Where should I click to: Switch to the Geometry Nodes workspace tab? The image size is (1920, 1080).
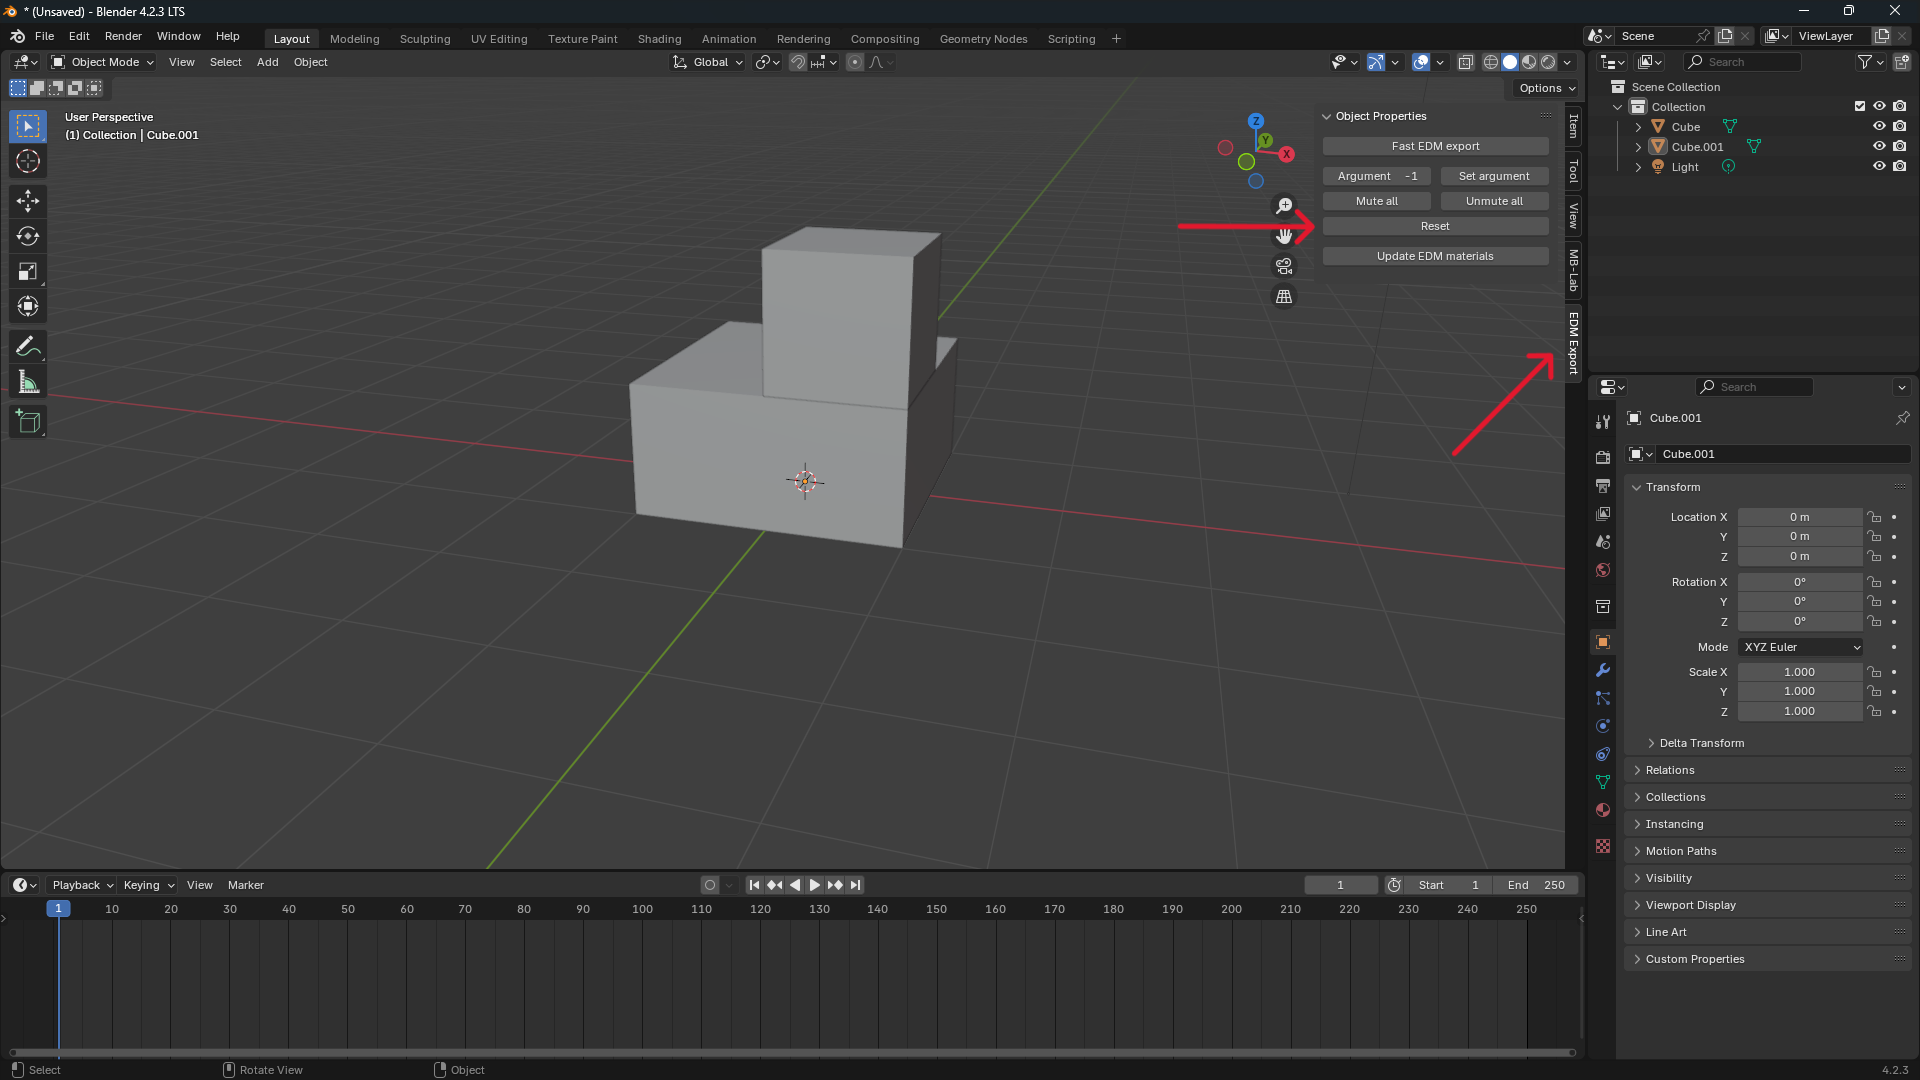(x=983, y=39)
